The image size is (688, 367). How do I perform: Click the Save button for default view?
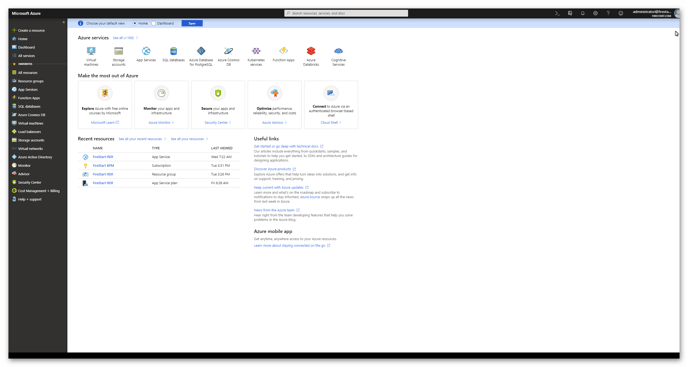[192, 23]
